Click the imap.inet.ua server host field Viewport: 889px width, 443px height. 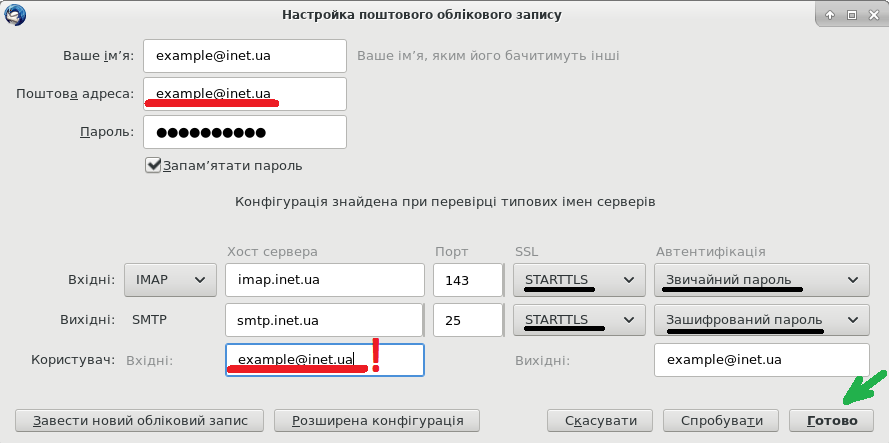[325, 280]
